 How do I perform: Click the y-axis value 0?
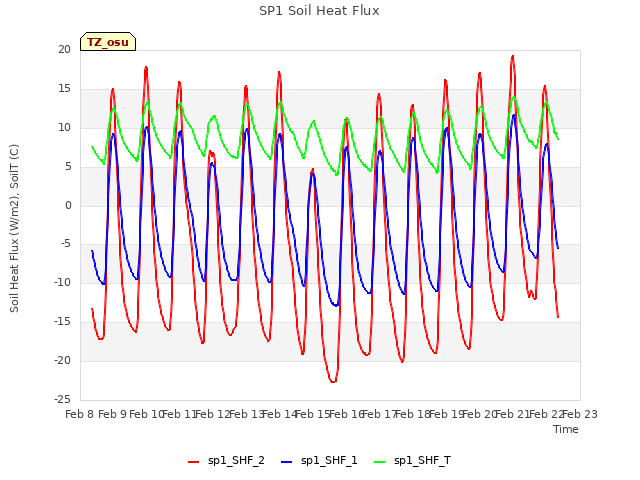68,205
